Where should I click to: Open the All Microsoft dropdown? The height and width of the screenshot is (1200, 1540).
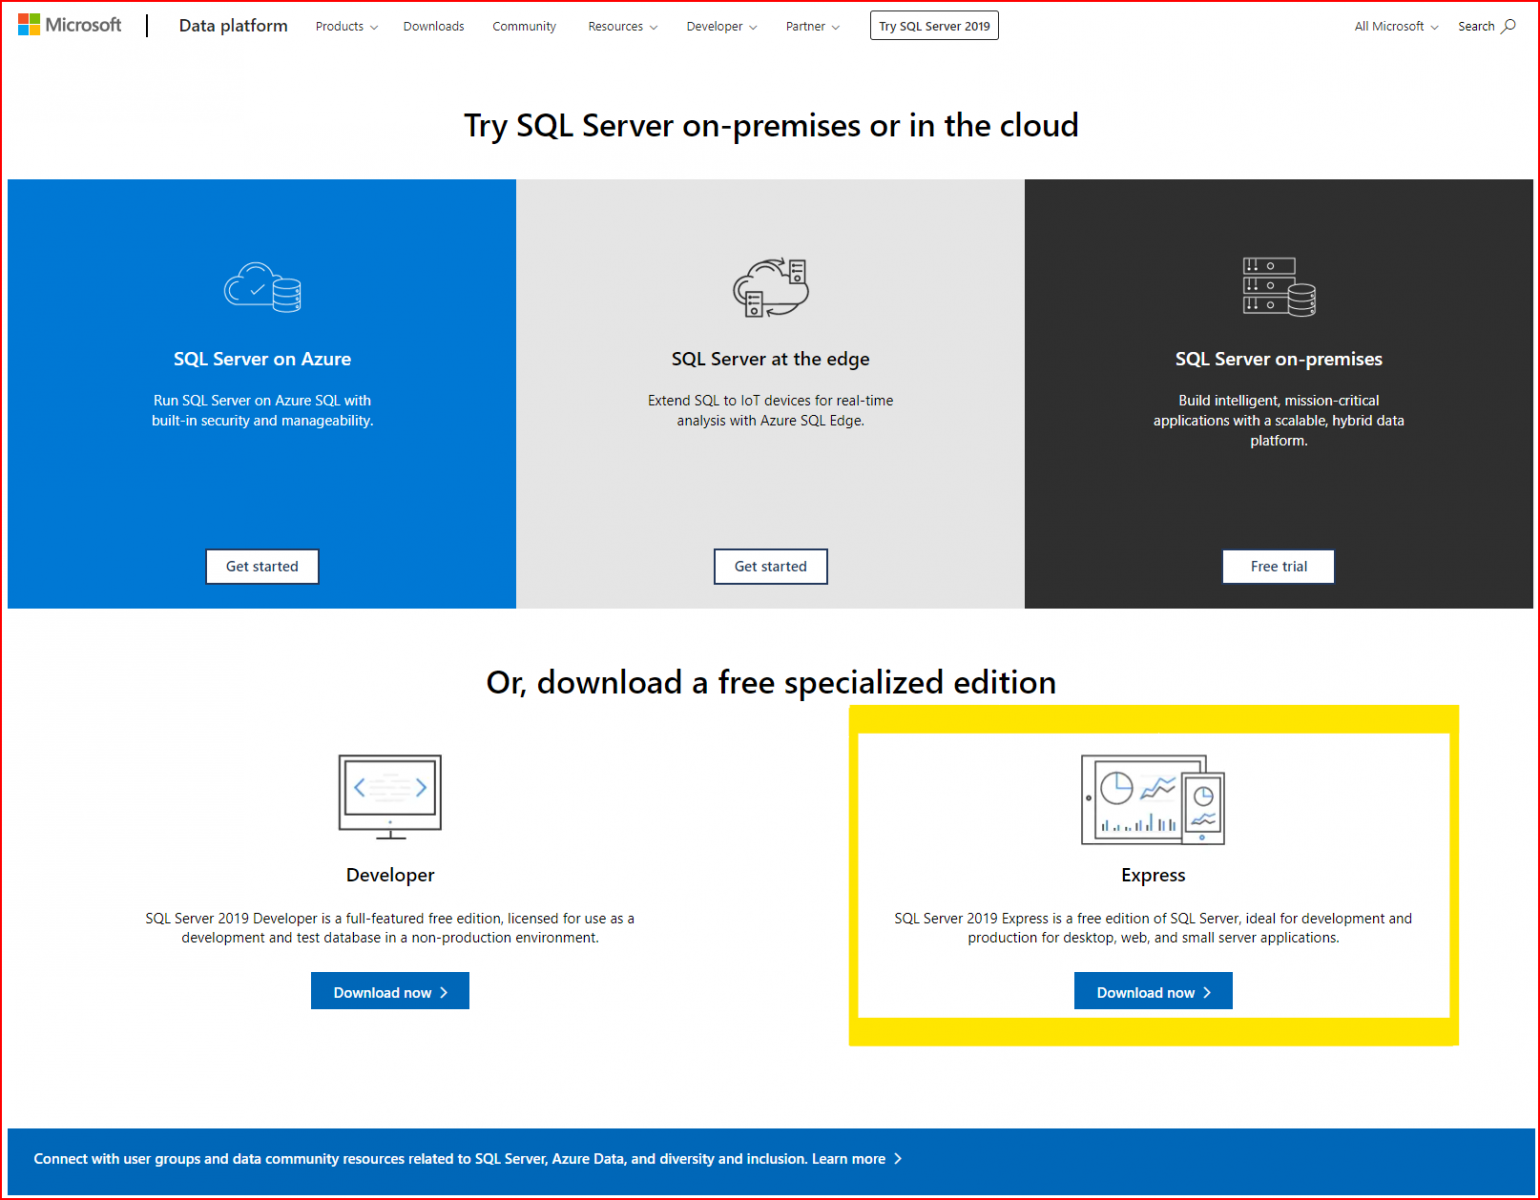(x=1396, y=27)
